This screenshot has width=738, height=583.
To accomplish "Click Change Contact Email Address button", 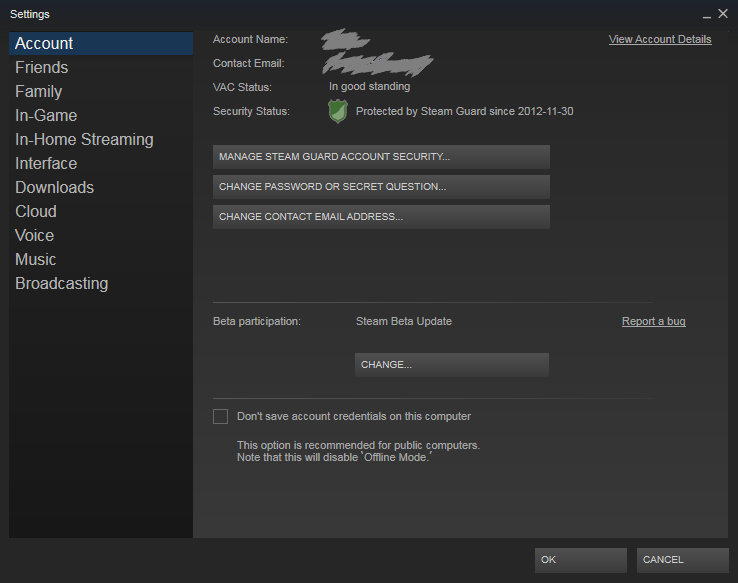I will click(381, 217).
